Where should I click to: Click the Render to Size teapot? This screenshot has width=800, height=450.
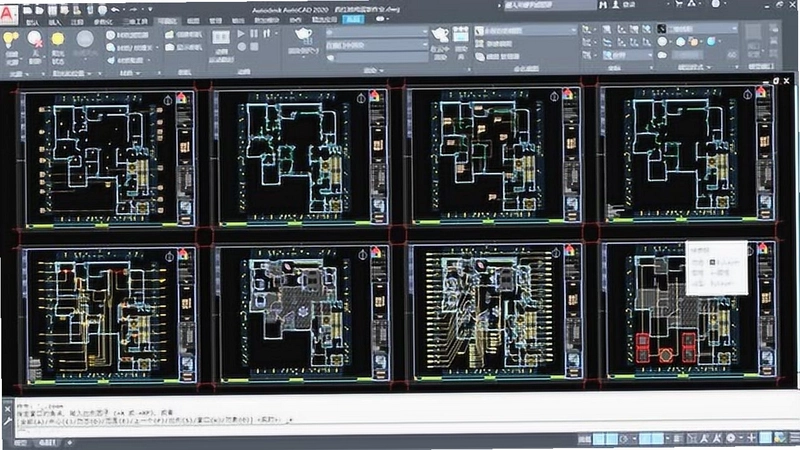click(x=304, y=41)
